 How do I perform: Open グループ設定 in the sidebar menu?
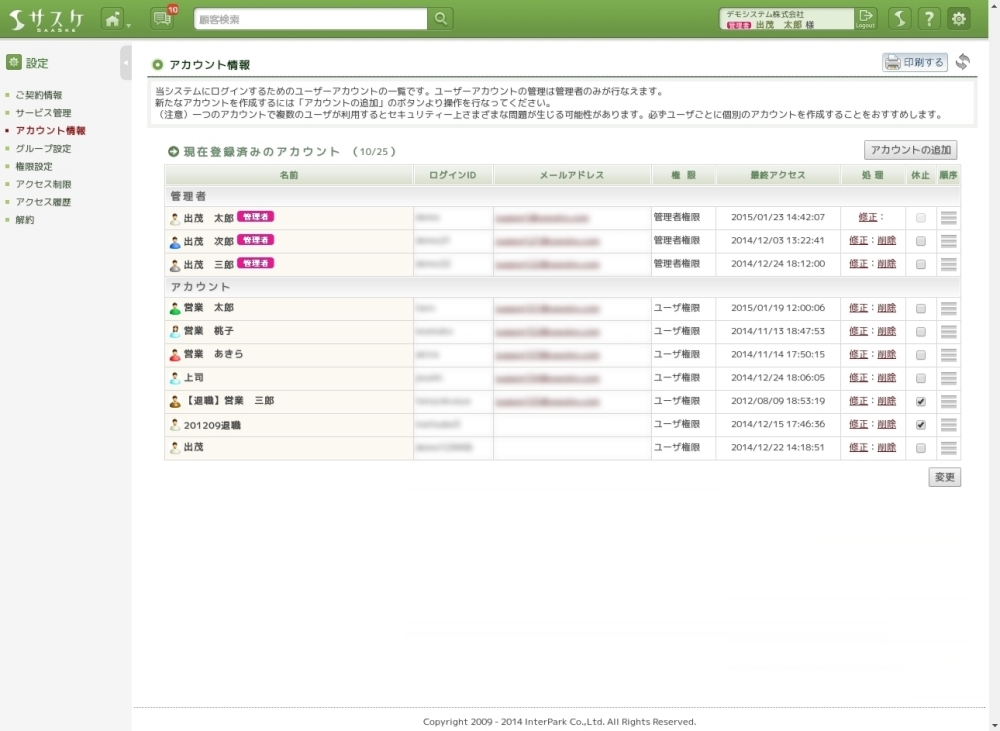tap(43, 149)
